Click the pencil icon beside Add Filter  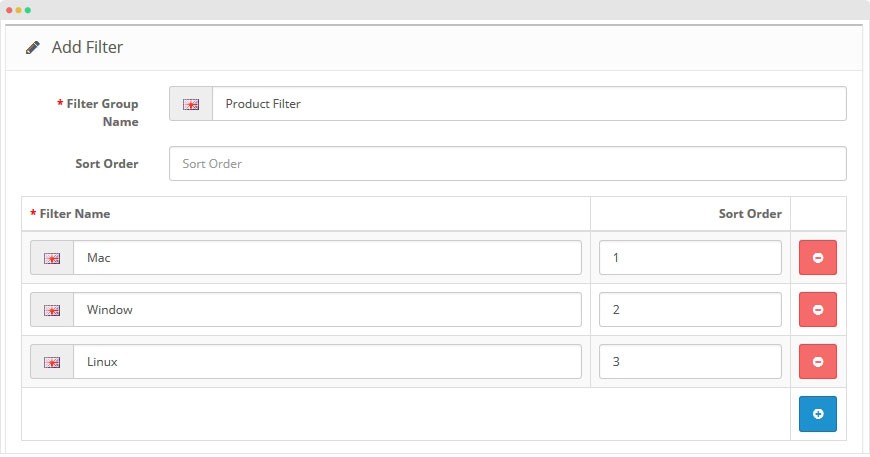pos(33,47)
